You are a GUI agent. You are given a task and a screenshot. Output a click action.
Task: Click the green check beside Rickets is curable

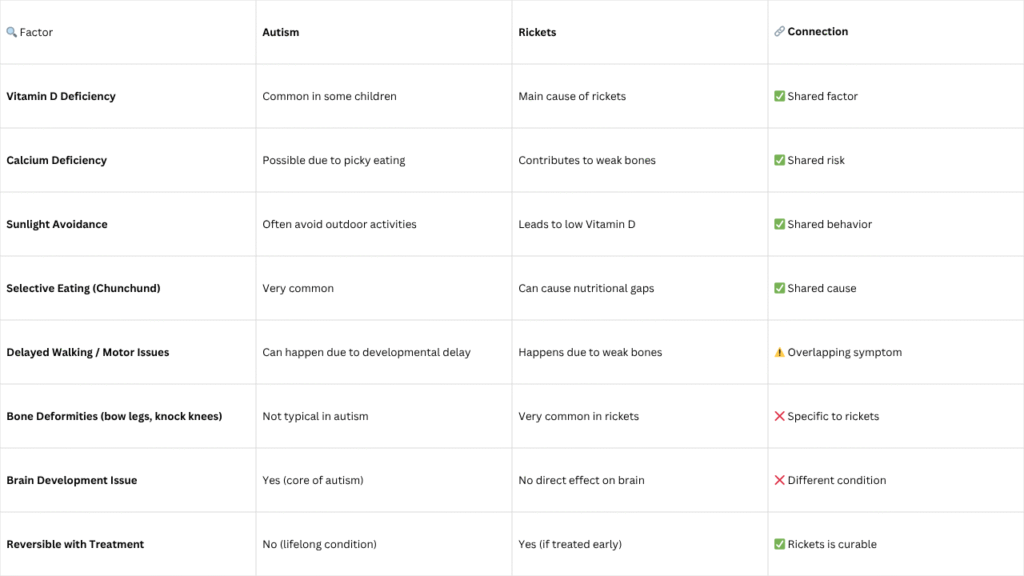pyautogui.click(x=779, y=544)
